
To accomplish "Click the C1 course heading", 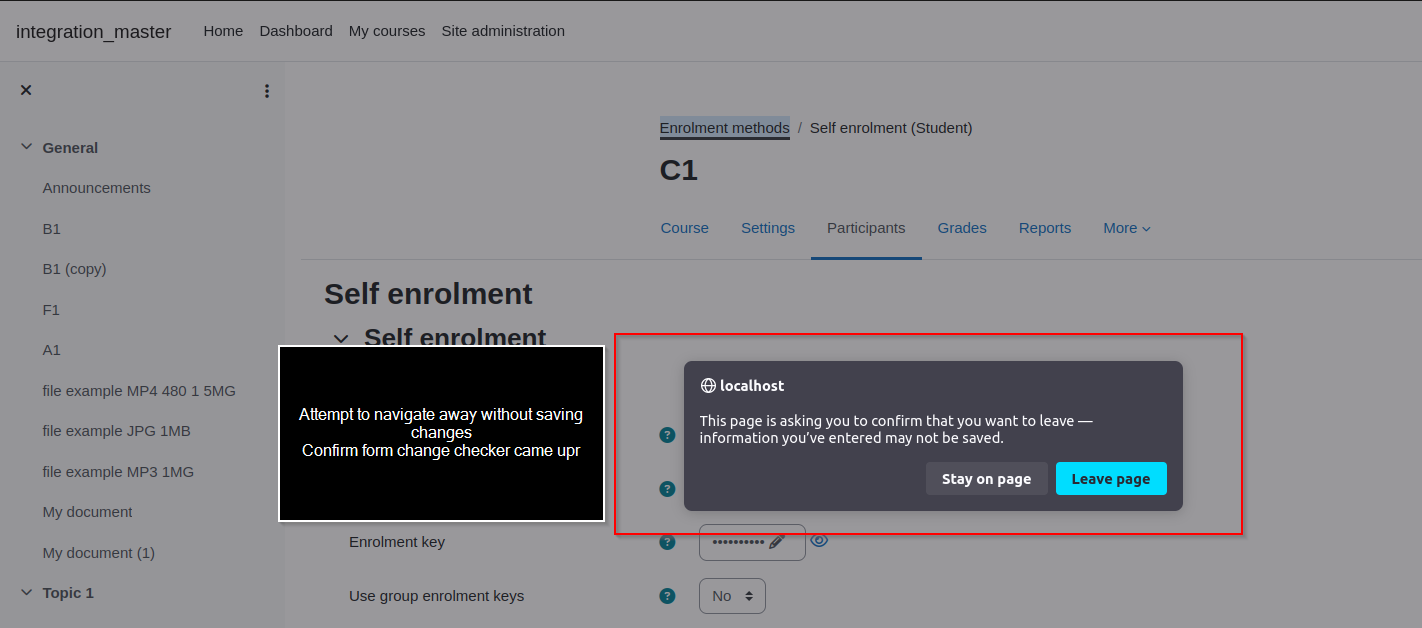I will (679, 171).
